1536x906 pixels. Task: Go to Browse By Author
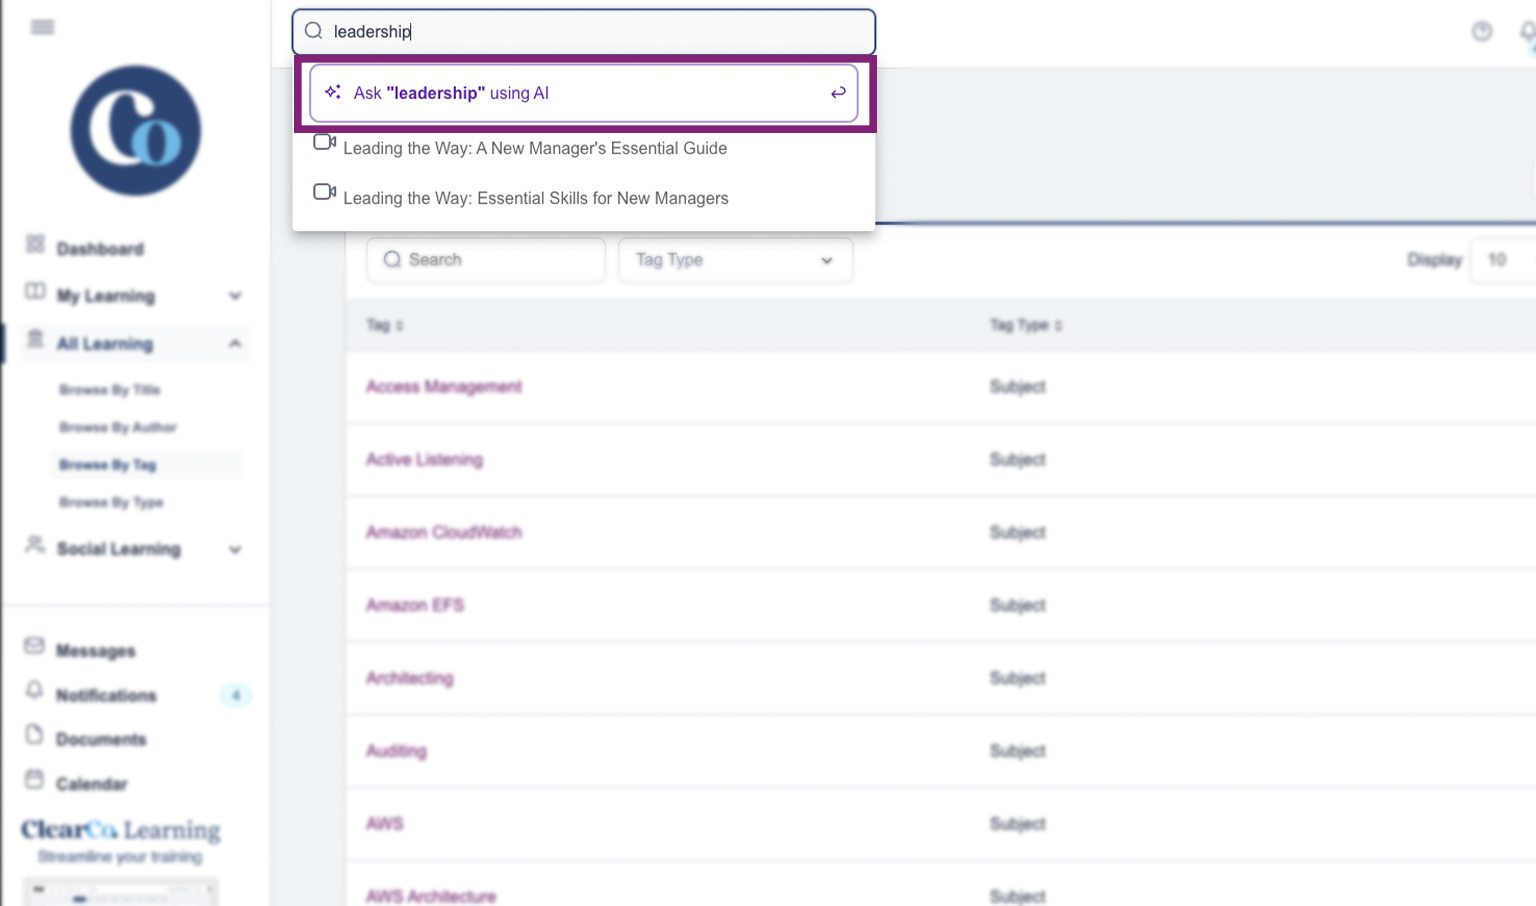[x=118, y=427]
